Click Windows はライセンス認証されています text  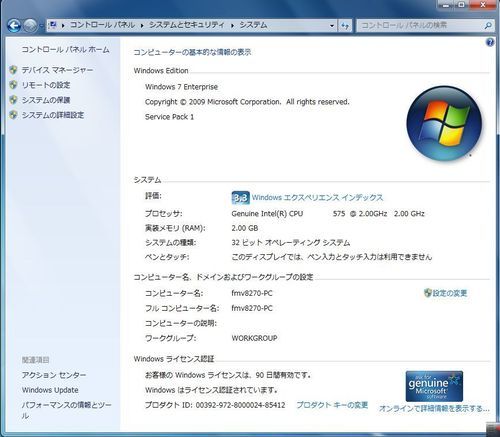pyautogui.click(x=211, y=390)
